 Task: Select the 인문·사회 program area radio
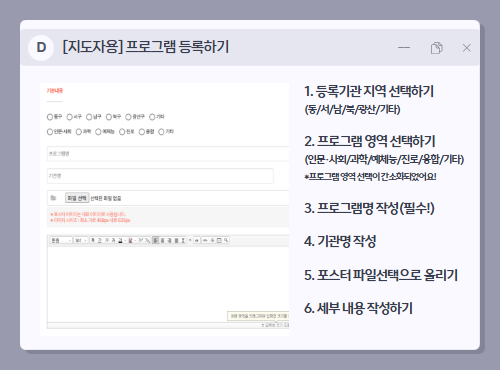(50, 132)
